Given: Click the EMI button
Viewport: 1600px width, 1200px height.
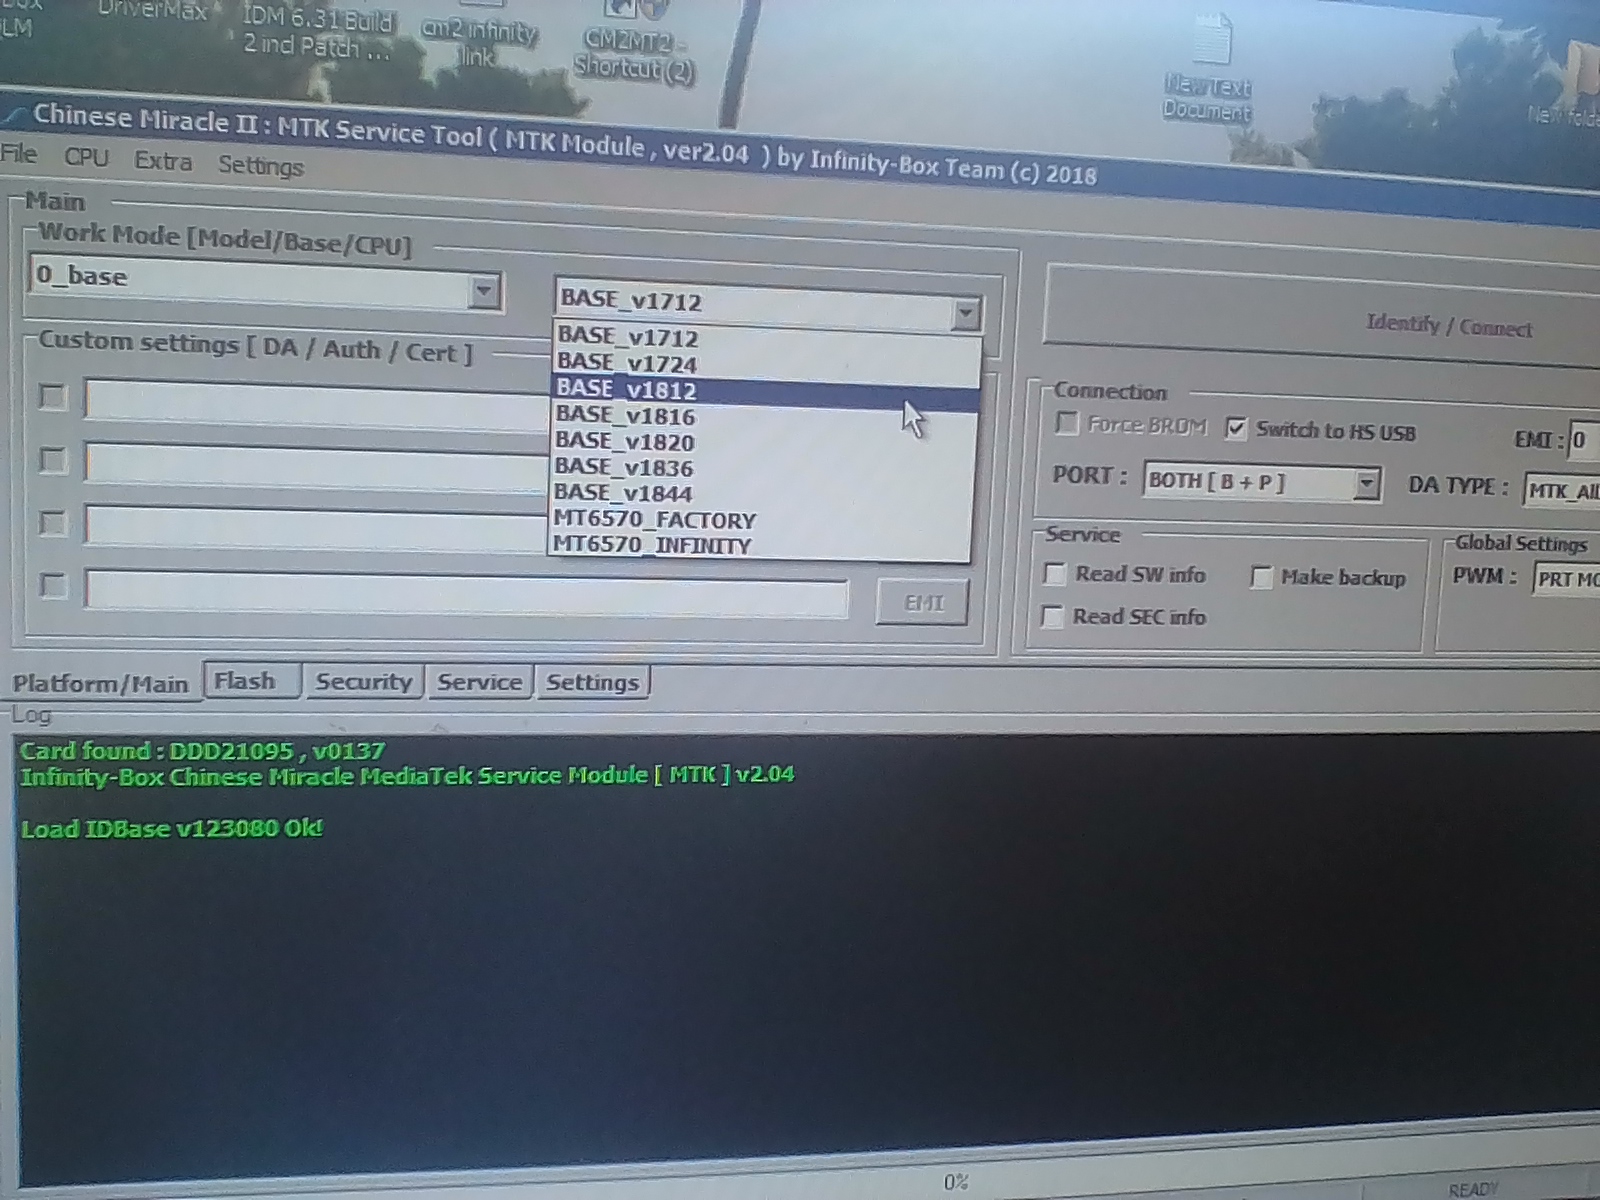Looking at the screenshot, I should point(922,603).
